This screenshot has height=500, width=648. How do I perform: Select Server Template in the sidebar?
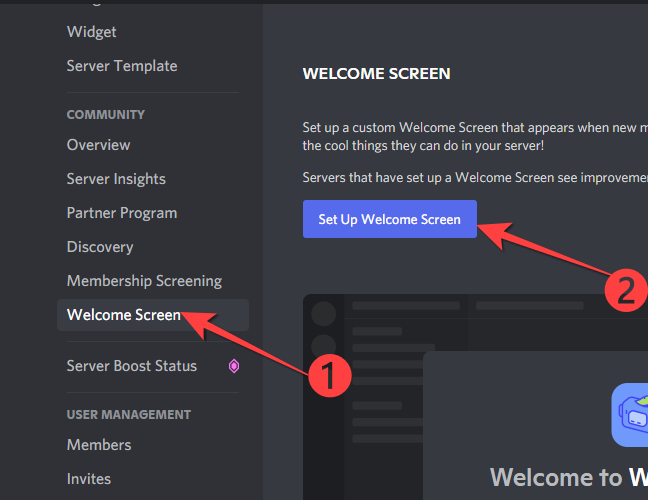(122, 66)
